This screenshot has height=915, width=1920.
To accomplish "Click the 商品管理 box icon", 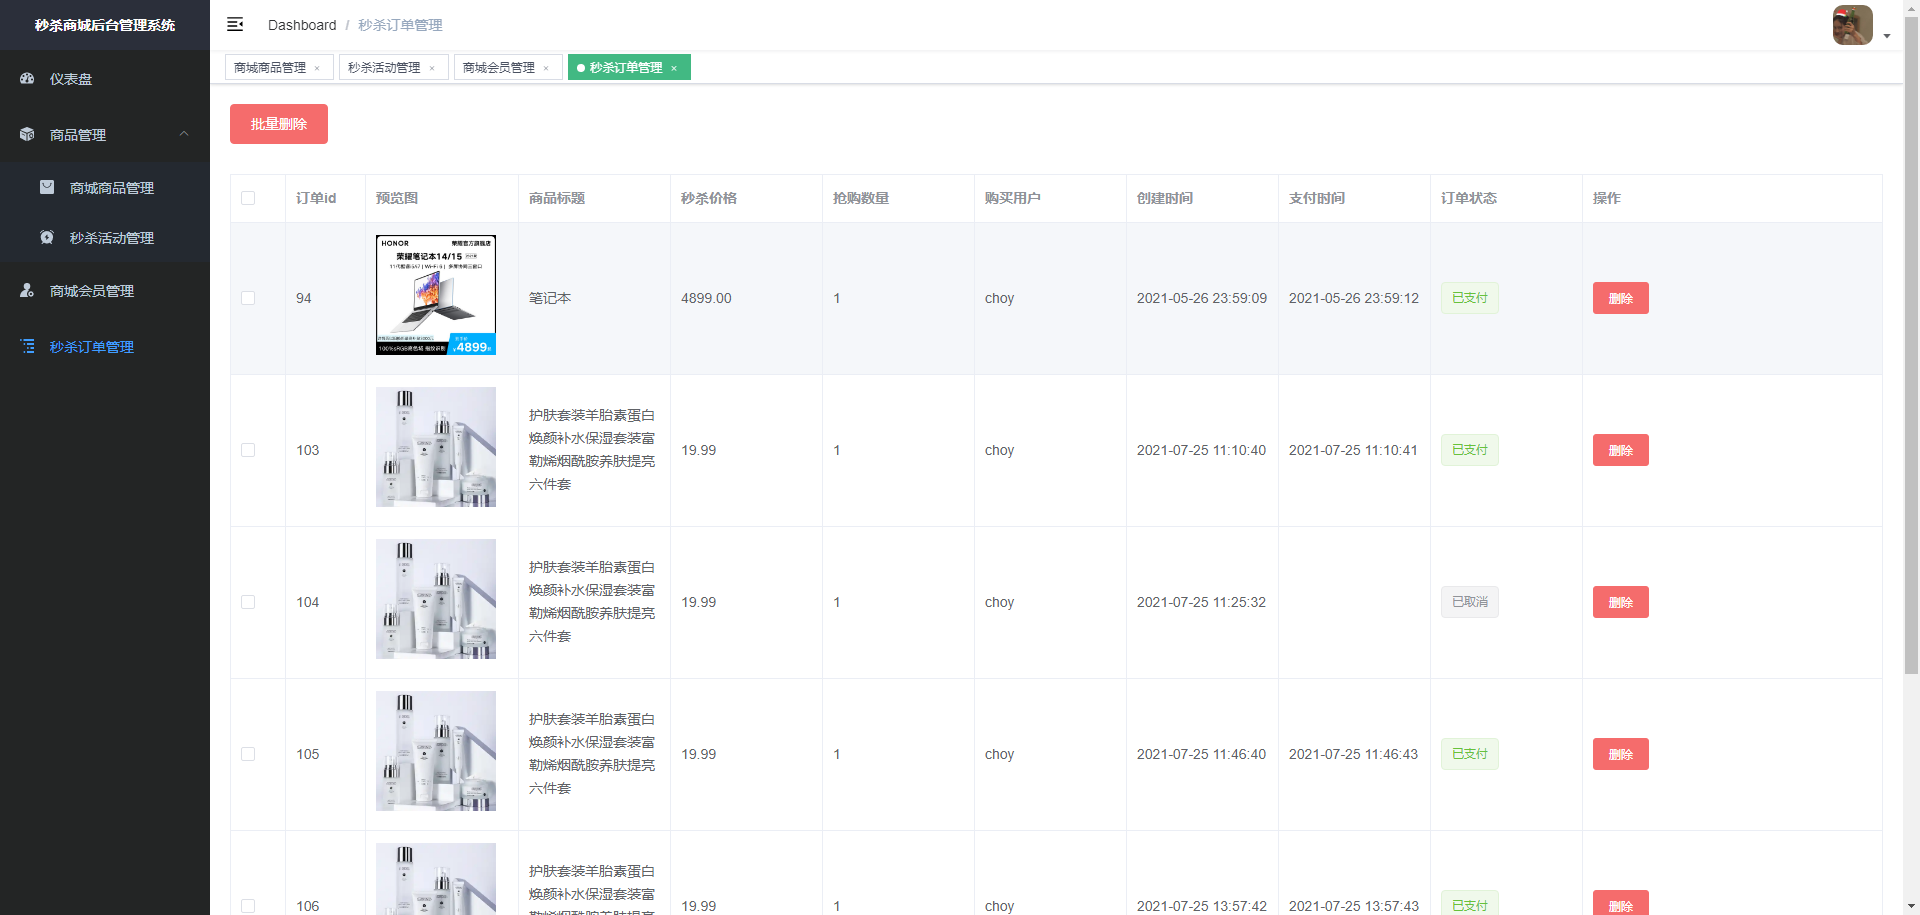I will (27, 134).
